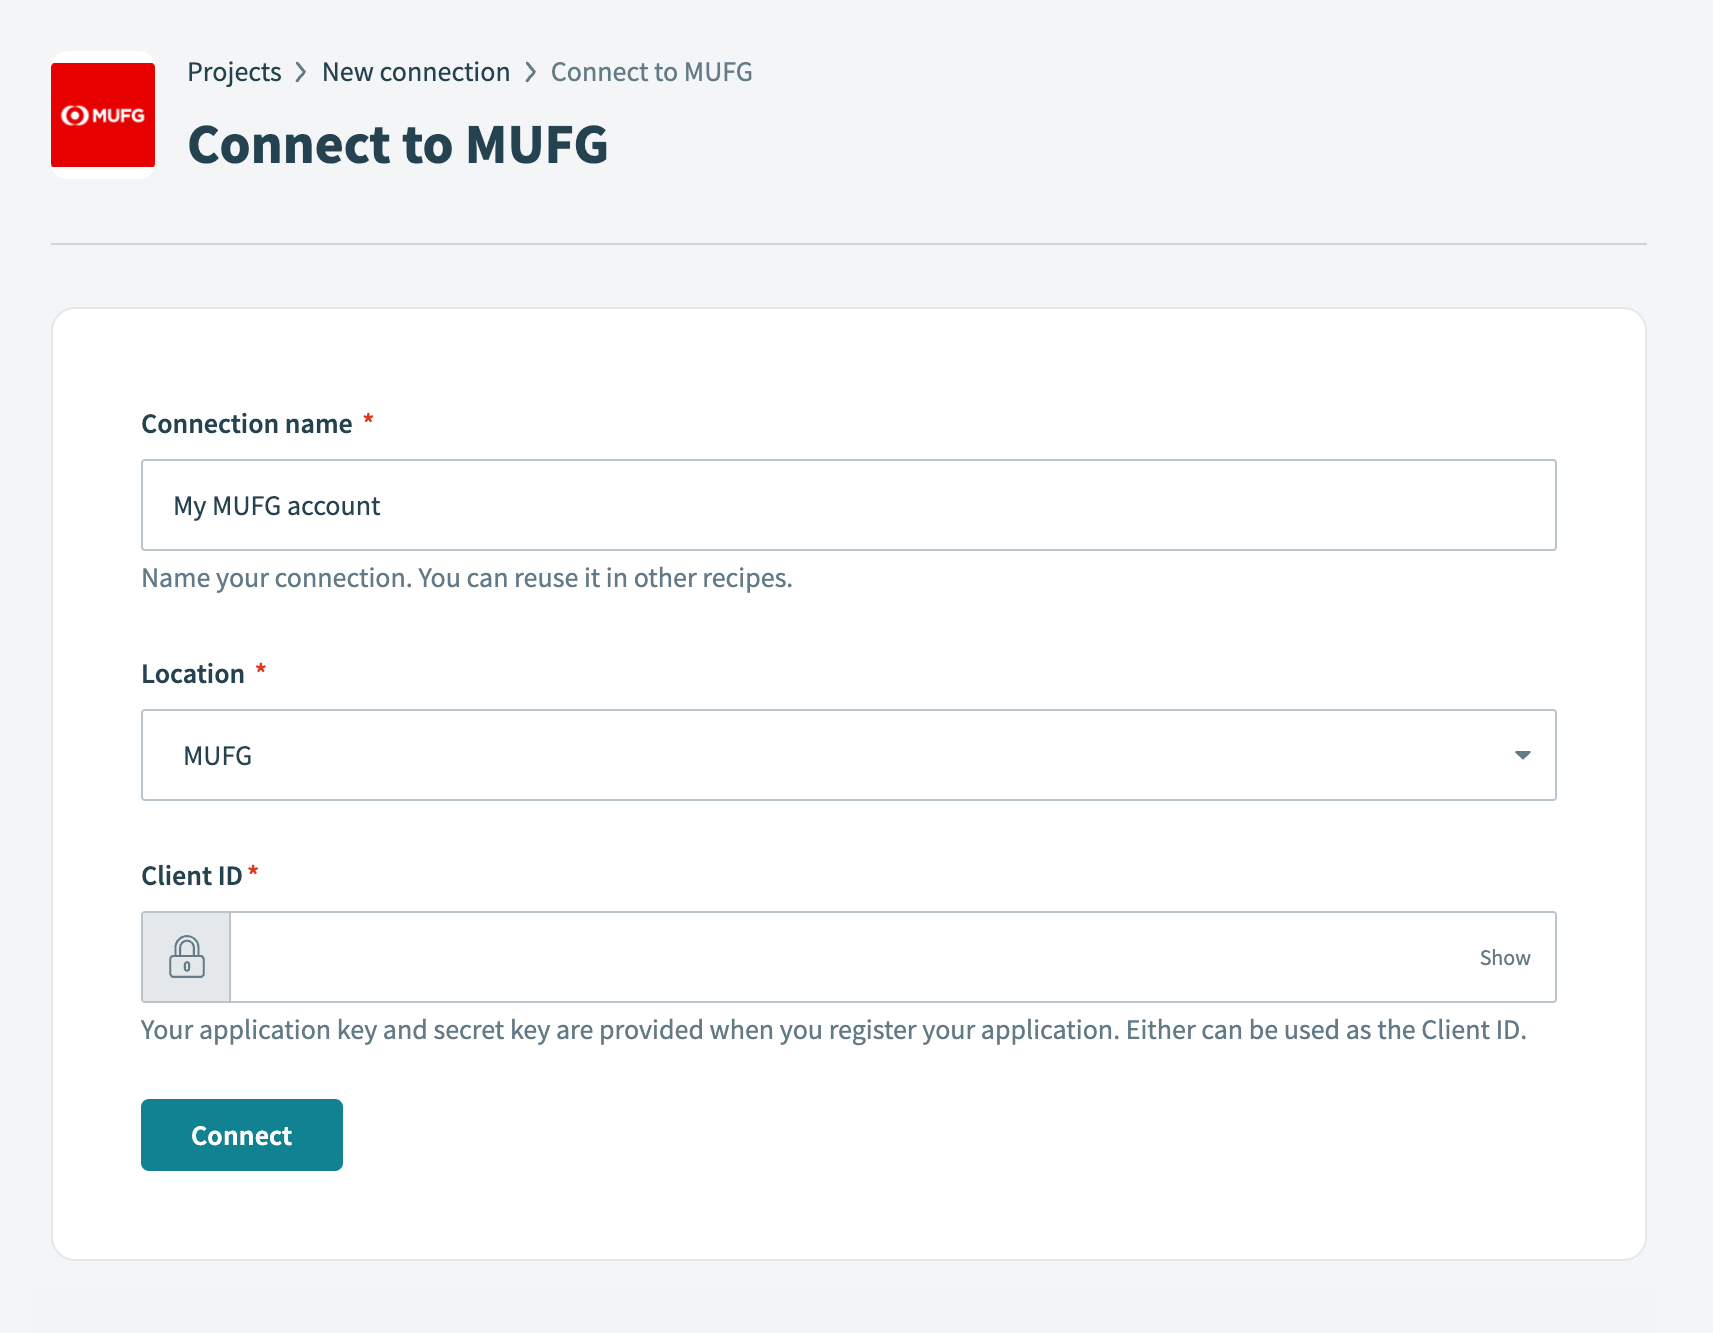The image size is (1713, 1333).
Task: Click the 'Name your connection' helper text
Action: coord(466,578)
